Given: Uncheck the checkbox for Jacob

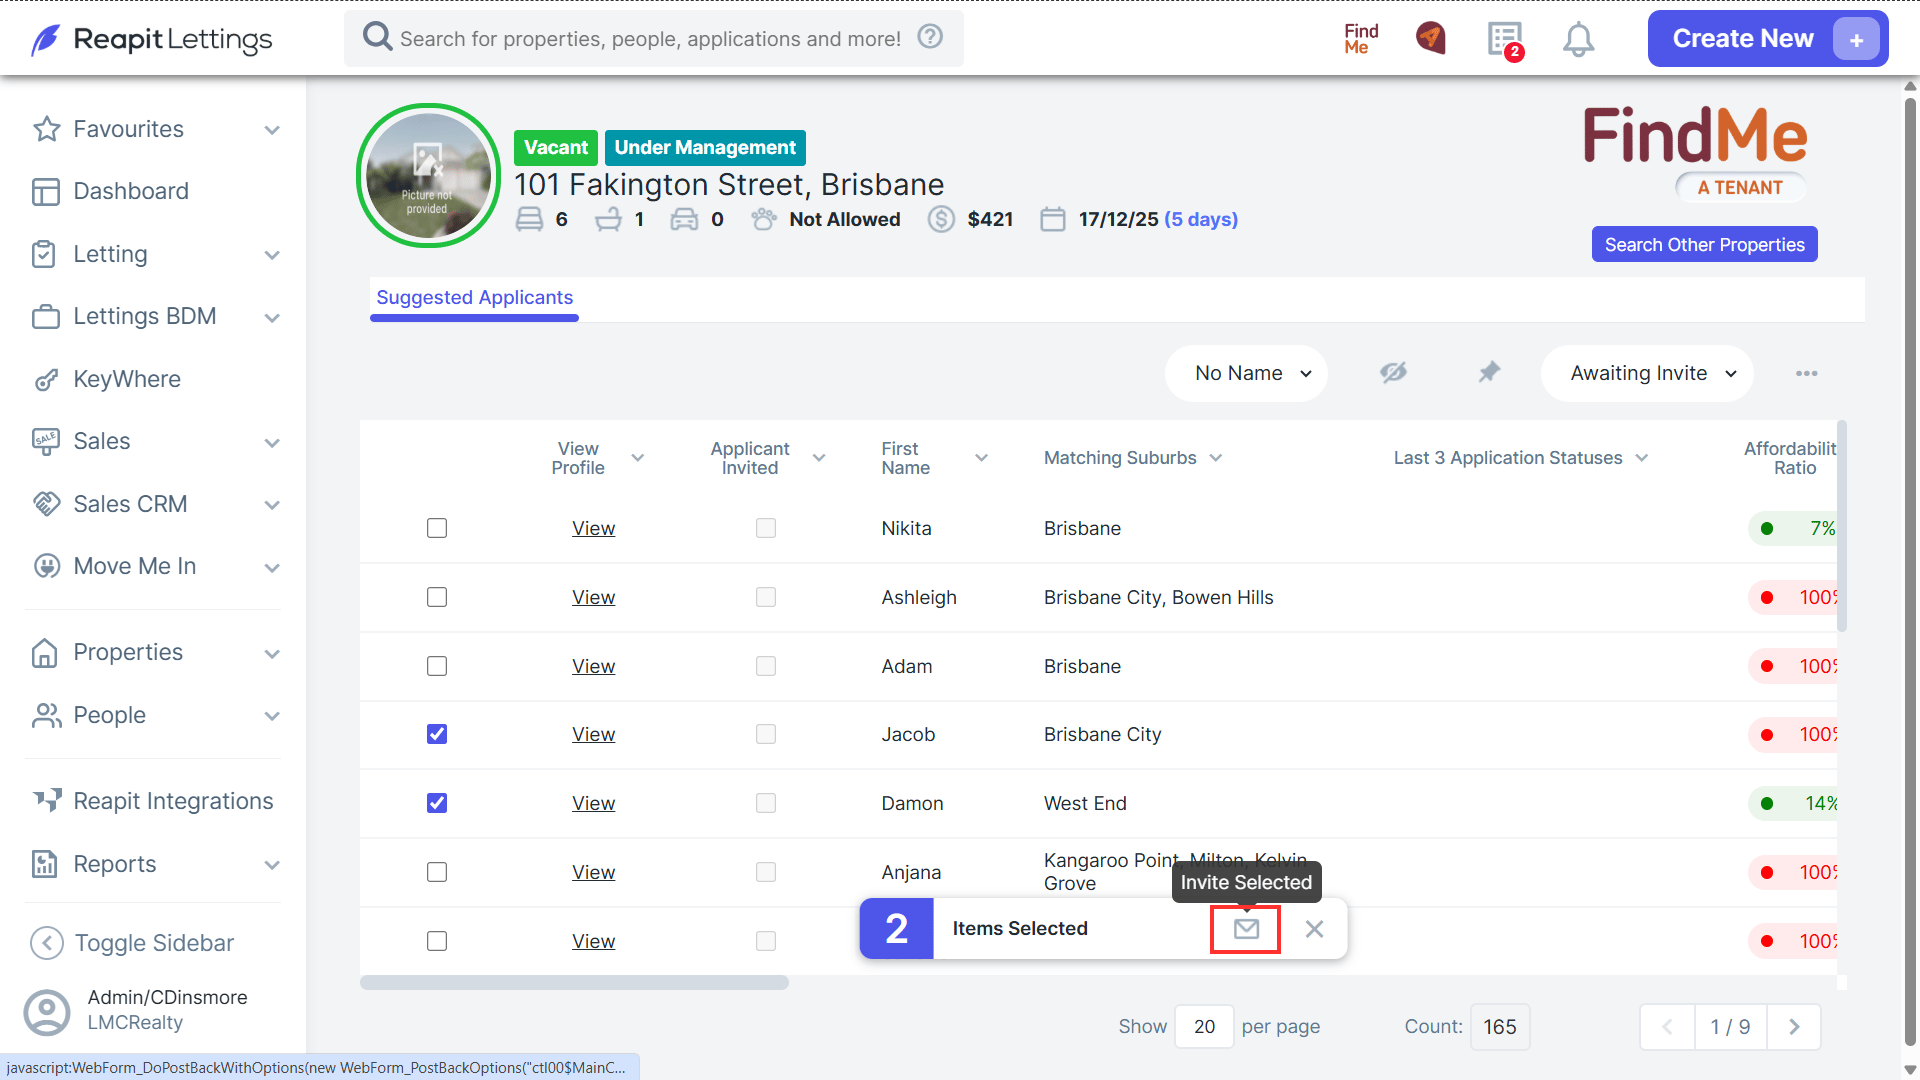Looking at the screenshot, I should click(437, 734).
